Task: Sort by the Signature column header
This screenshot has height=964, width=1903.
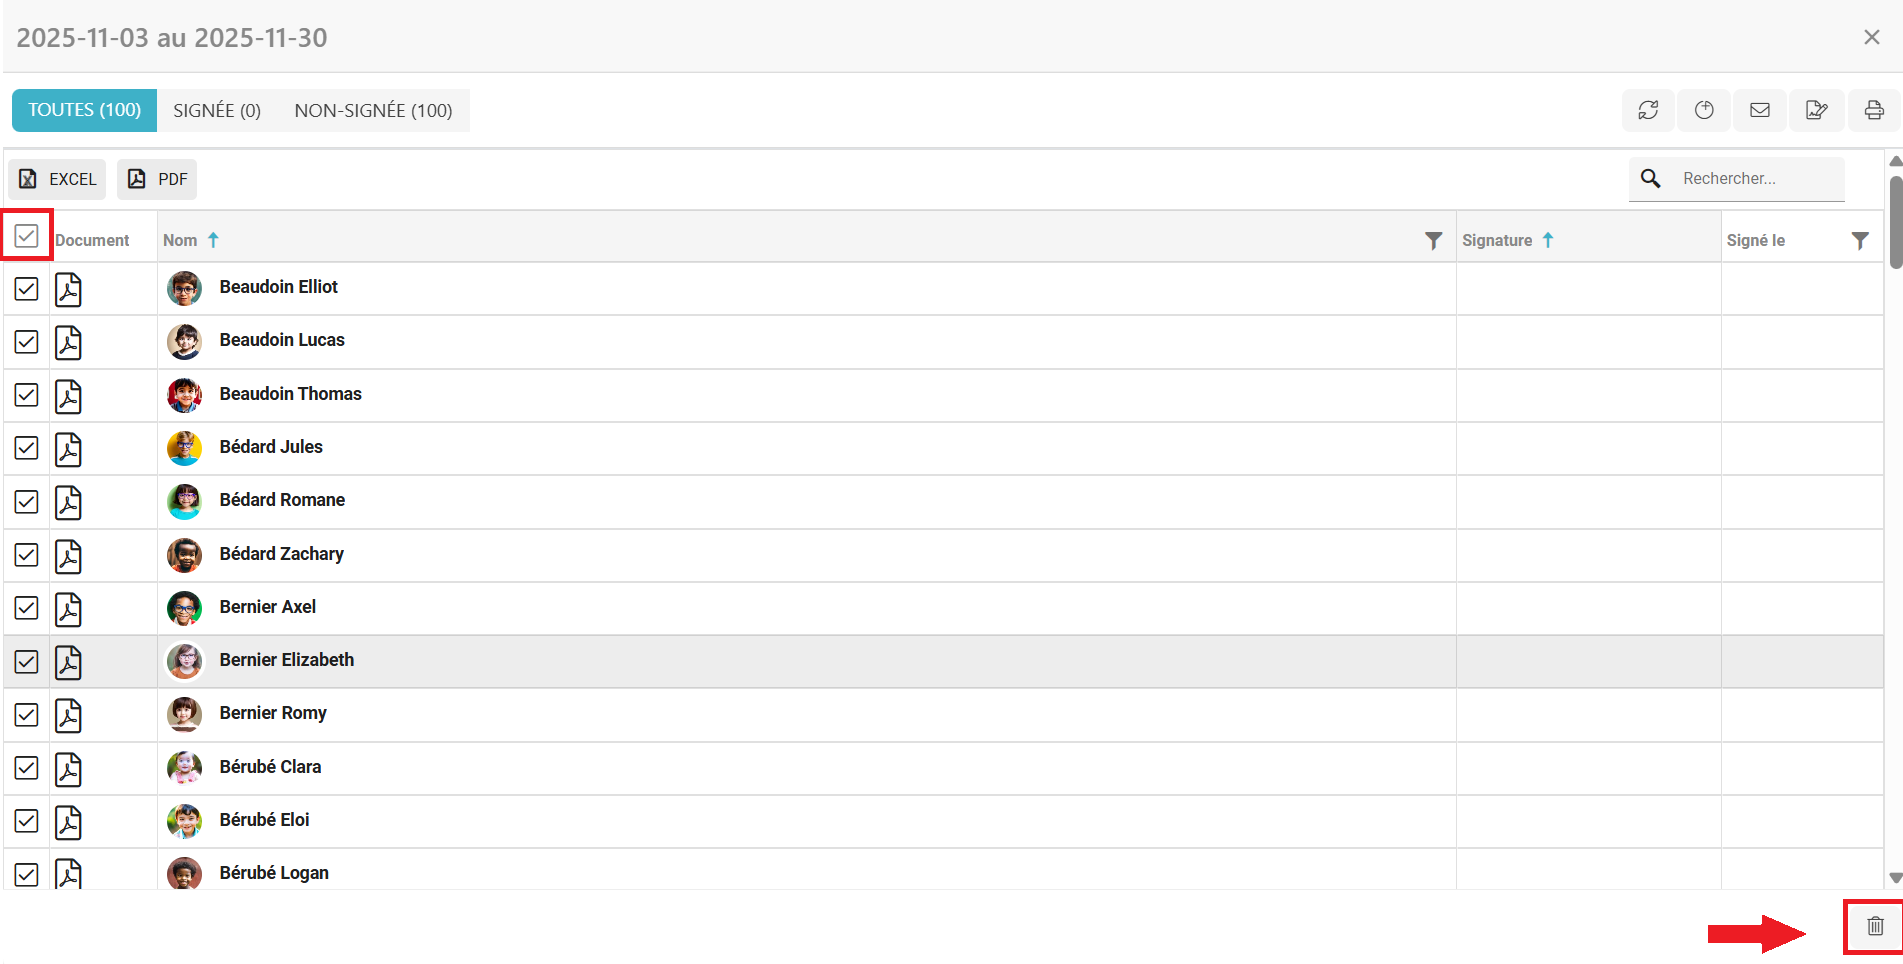Action: [x=1497, y=240]
